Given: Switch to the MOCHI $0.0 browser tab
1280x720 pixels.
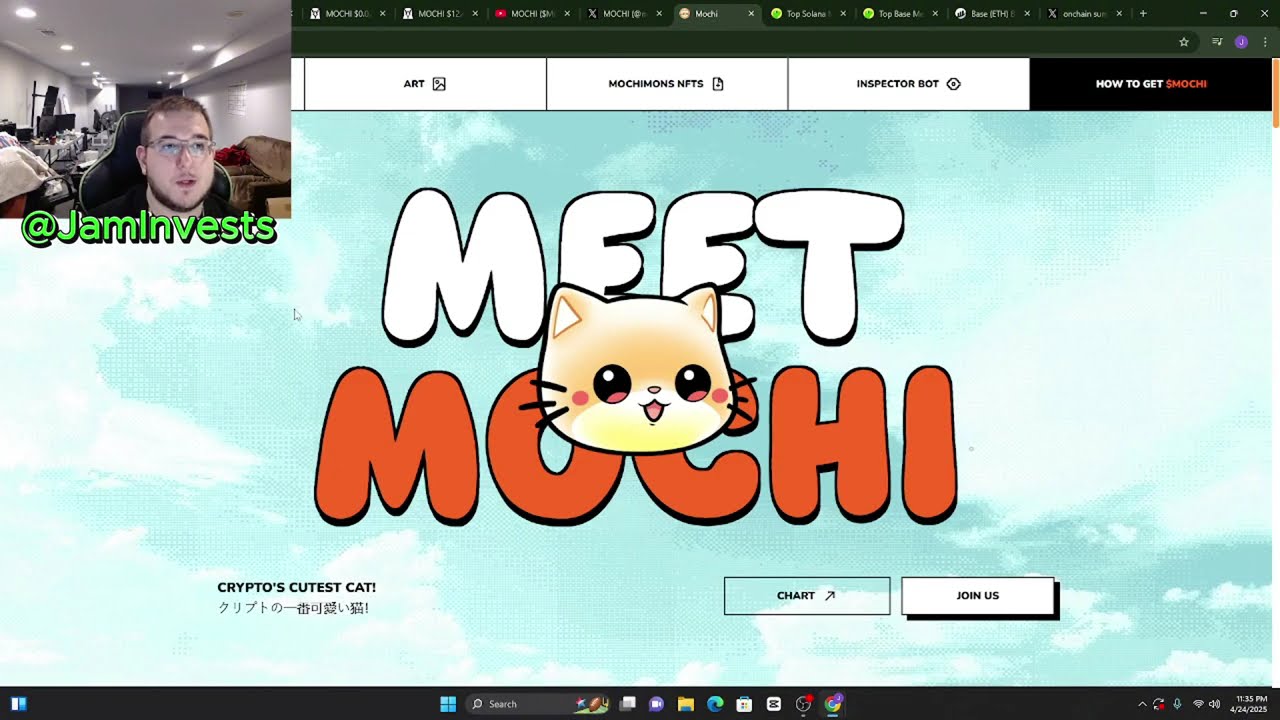Looking at the screenshot, I should (x=347, y=14).
